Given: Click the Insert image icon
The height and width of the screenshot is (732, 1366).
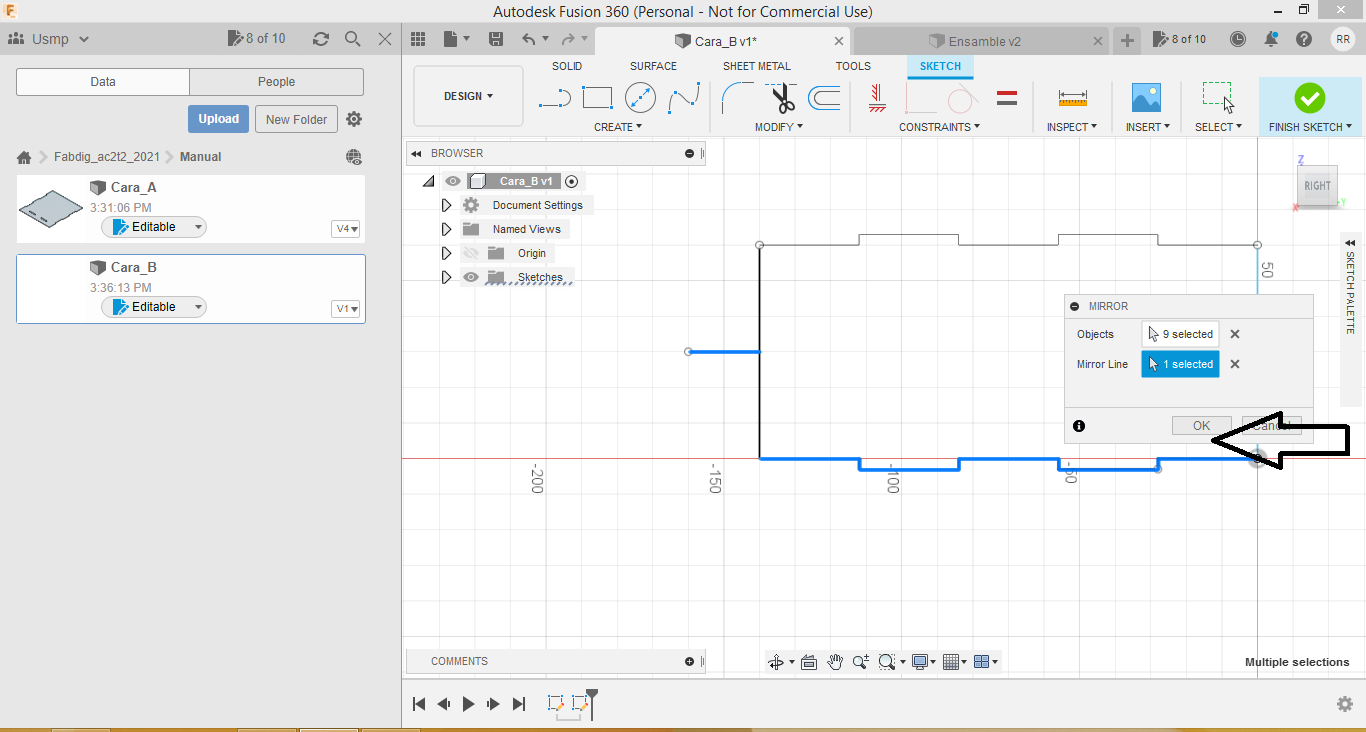Looking at the screenshot, I should coord(1146,98).
